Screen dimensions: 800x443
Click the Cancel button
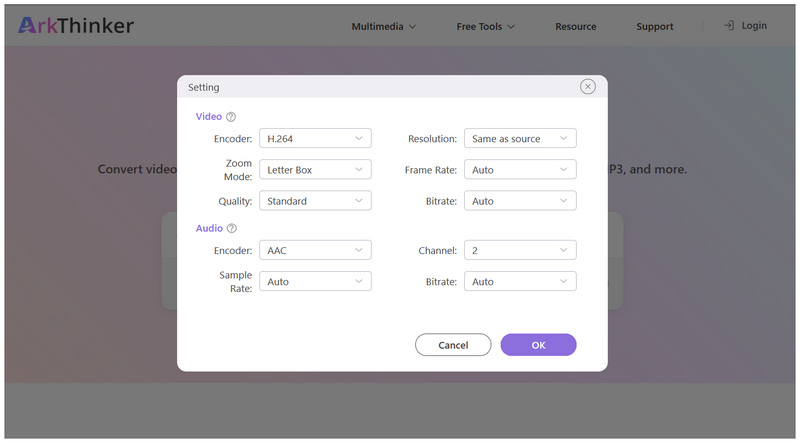tap(453, 345)
